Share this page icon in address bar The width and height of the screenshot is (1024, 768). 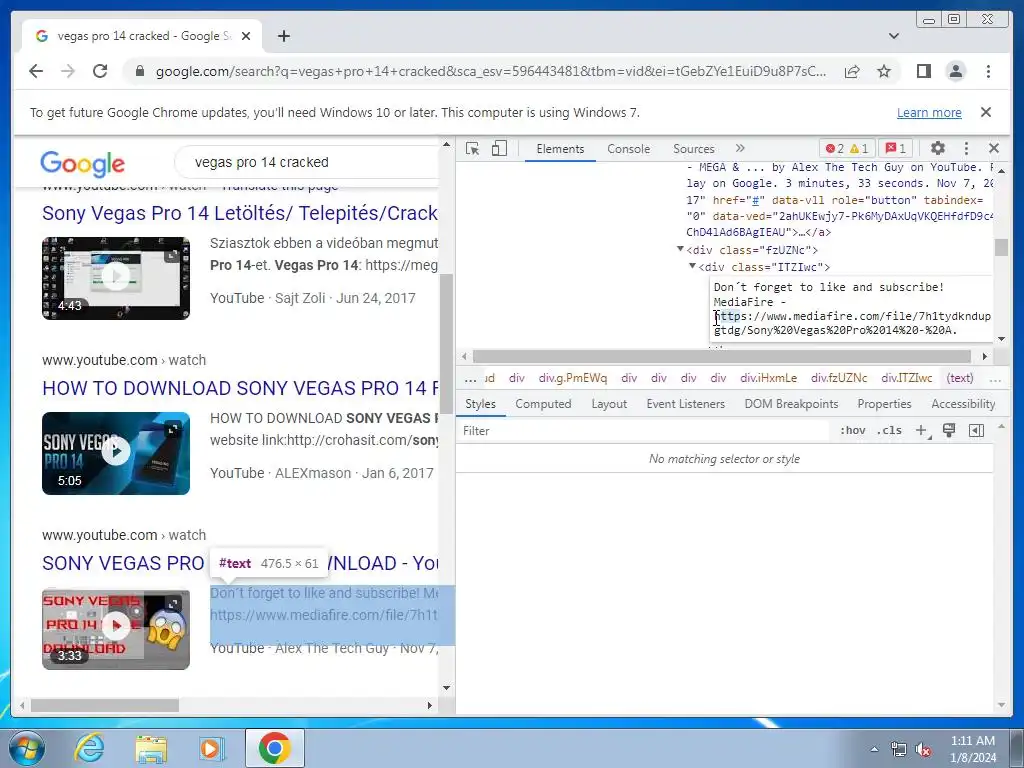coord(852,71)
